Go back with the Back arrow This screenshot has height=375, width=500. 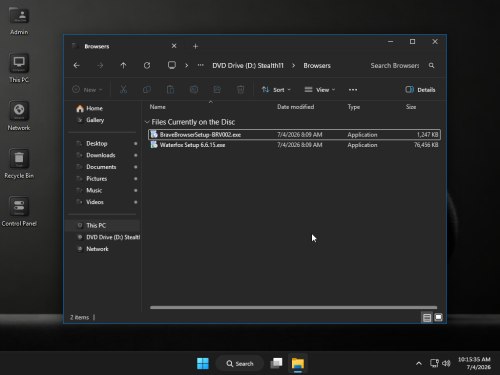tap(77, 65)
